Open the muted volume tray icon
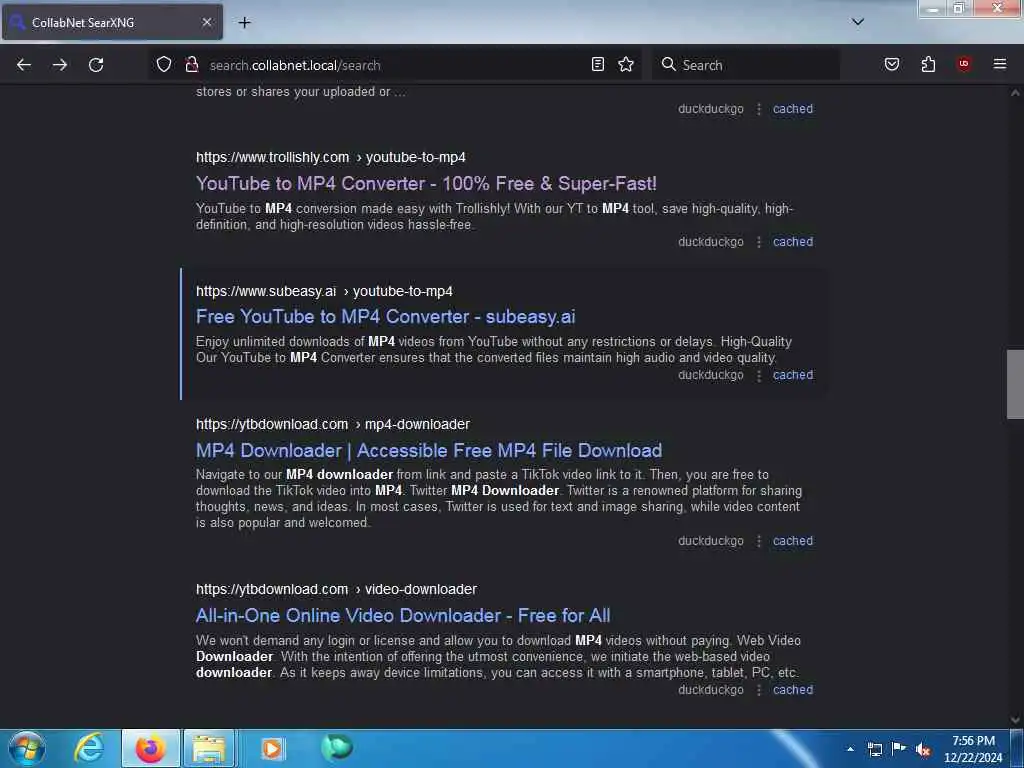Image resolution: width=1024 pixels, height=768 pixels. pos(923,749)
